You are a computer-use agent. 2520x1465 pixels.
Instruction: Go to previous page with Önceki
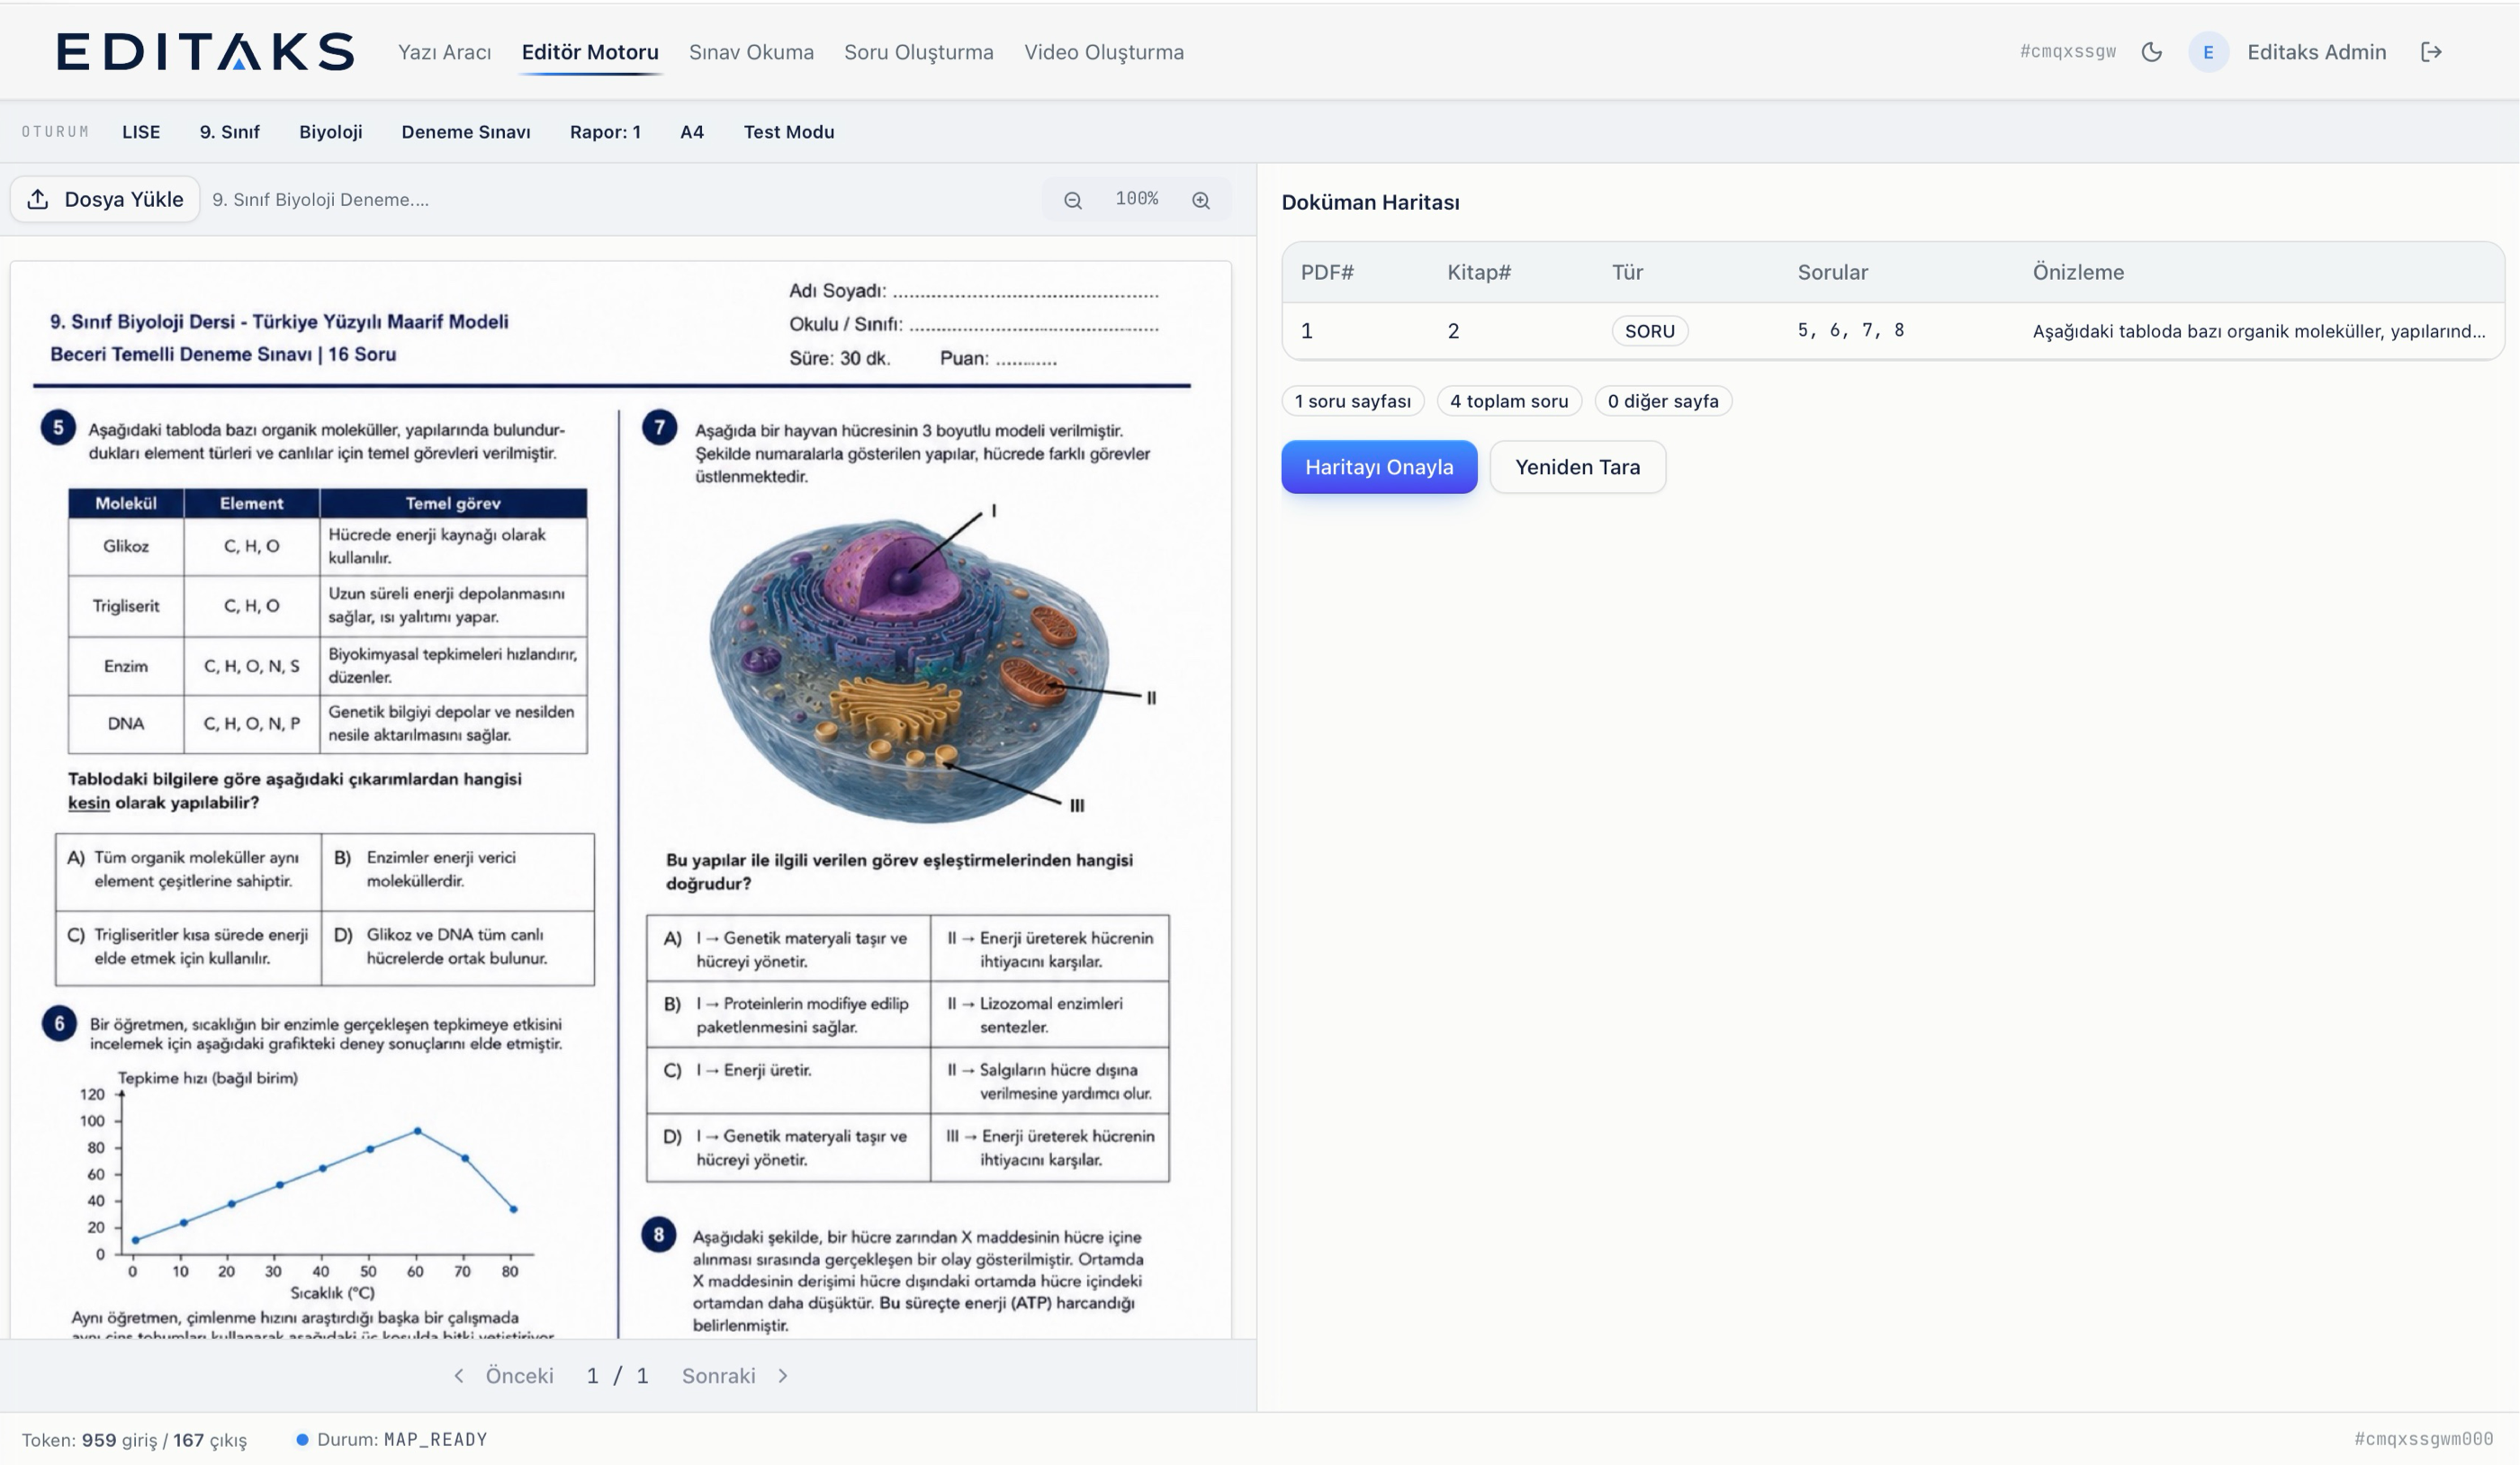click(504, 1376)
